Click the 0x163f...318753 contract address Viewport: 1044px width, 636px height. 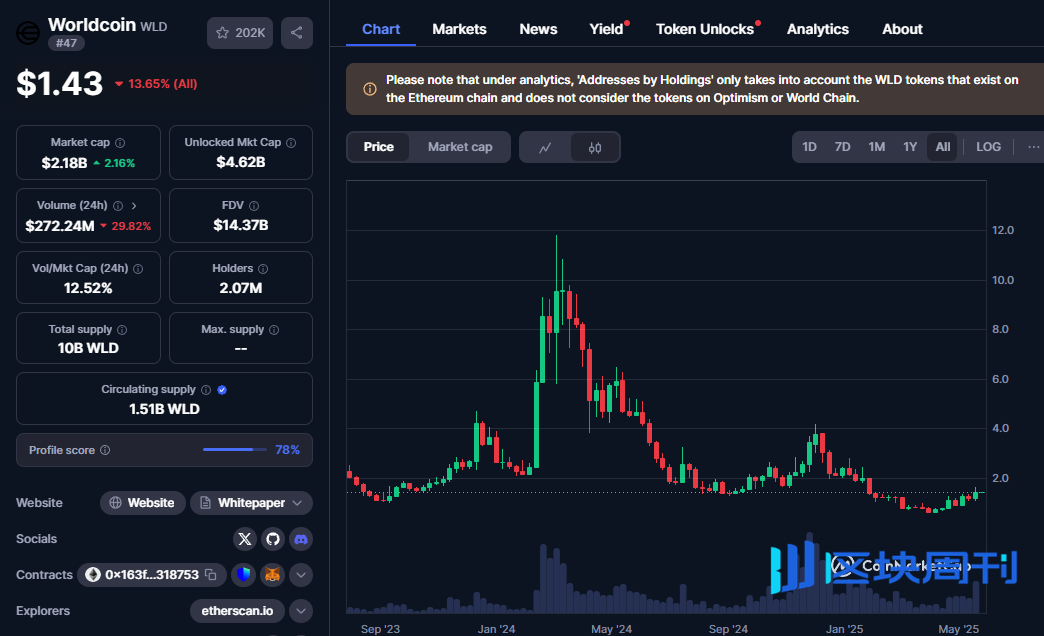pyautogui.click(x=152, y=575)
